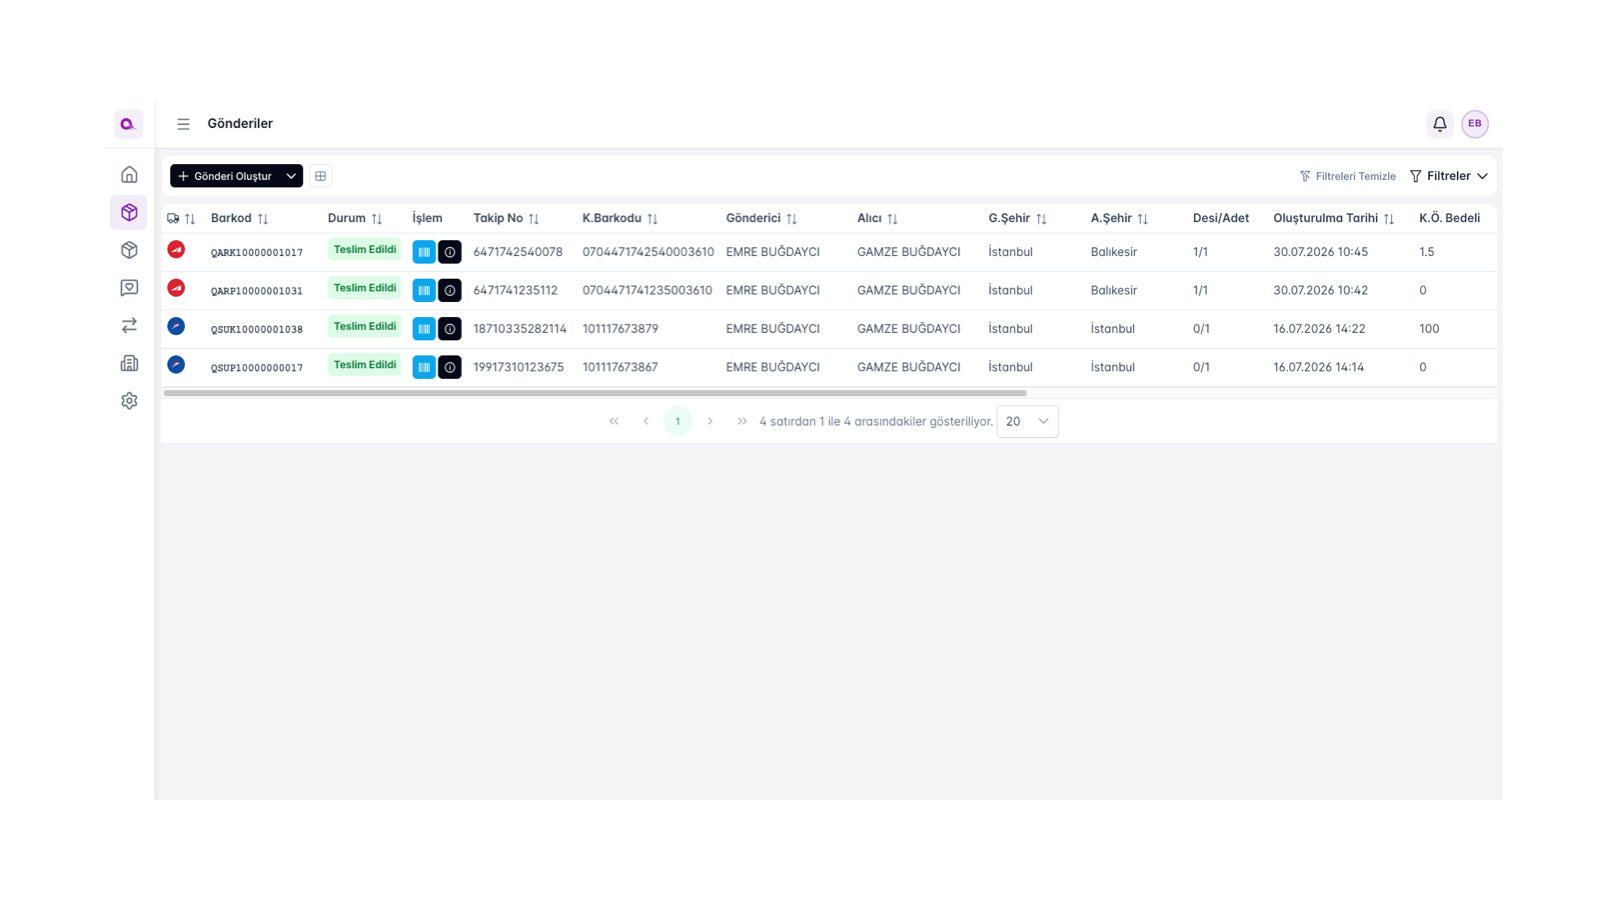Open the rows per page dropdown showing 20
Screen dimensions: 1600x900
pos(1027,421)
